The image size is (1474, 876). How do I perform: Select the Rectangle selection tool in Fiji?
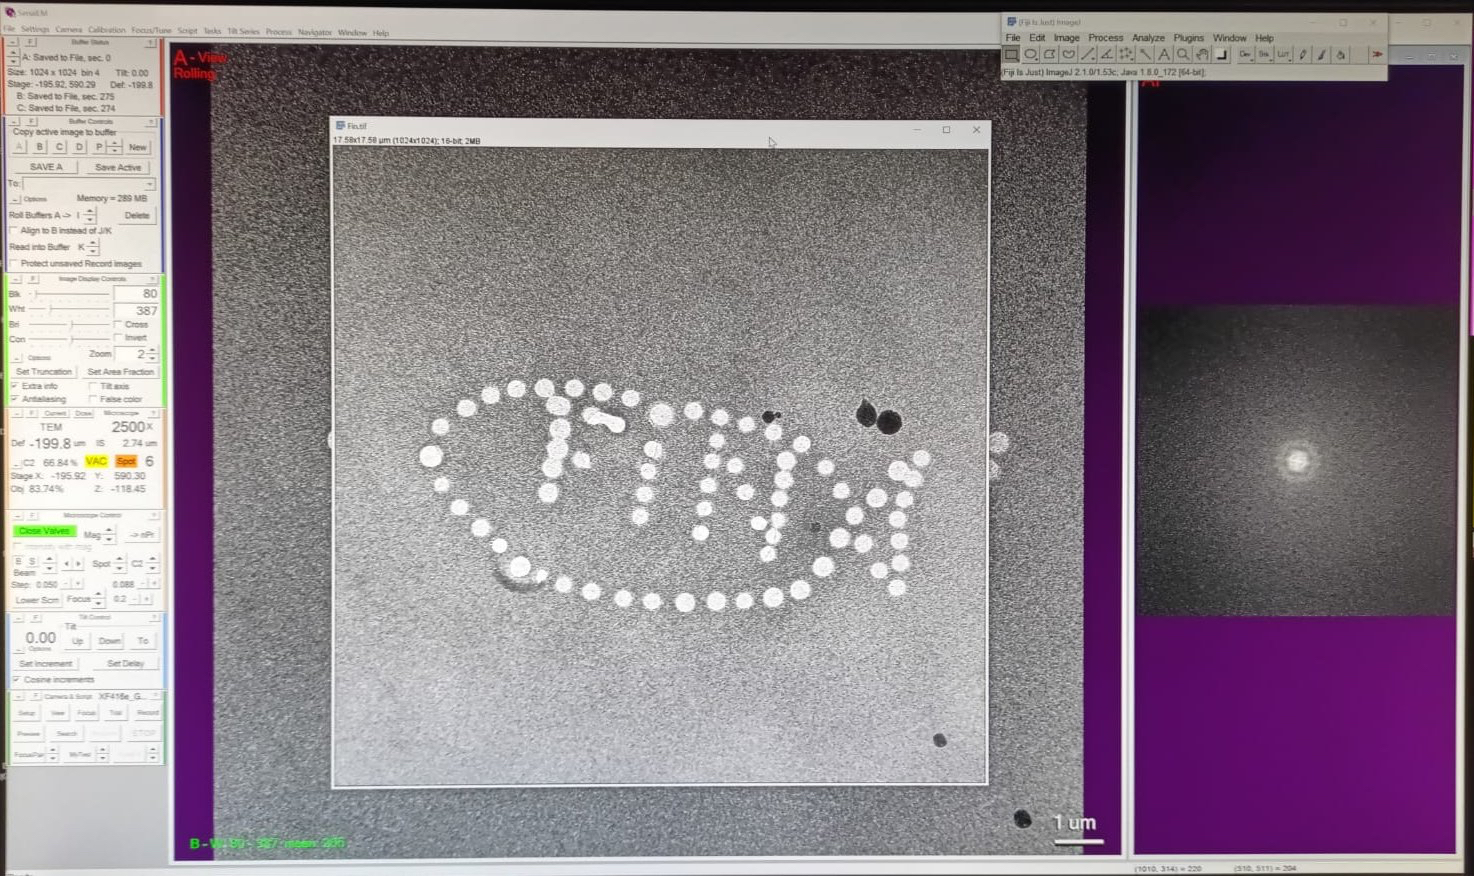click(x=1011, y=55)
